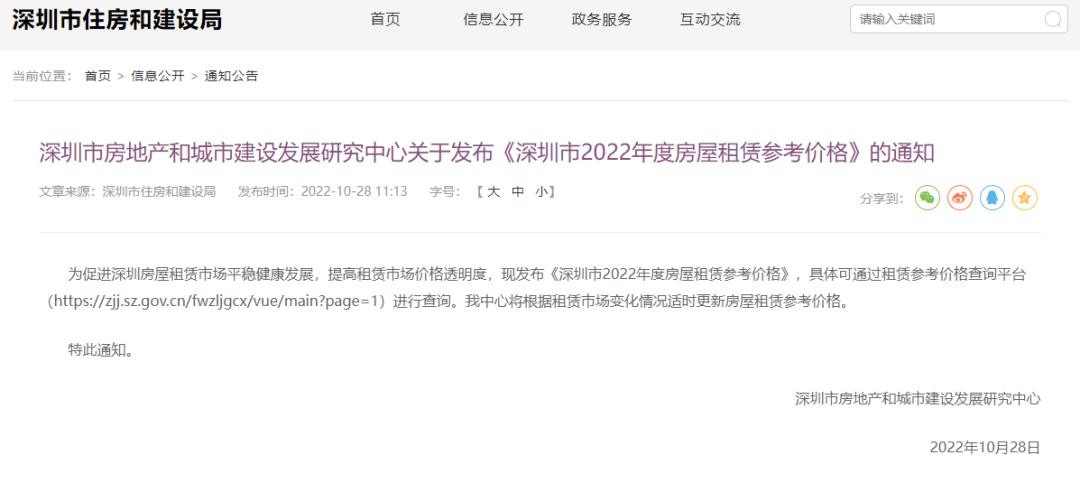Share article to QQ icon
Viewport: 1080px width, 492px height.
point(992,198)
